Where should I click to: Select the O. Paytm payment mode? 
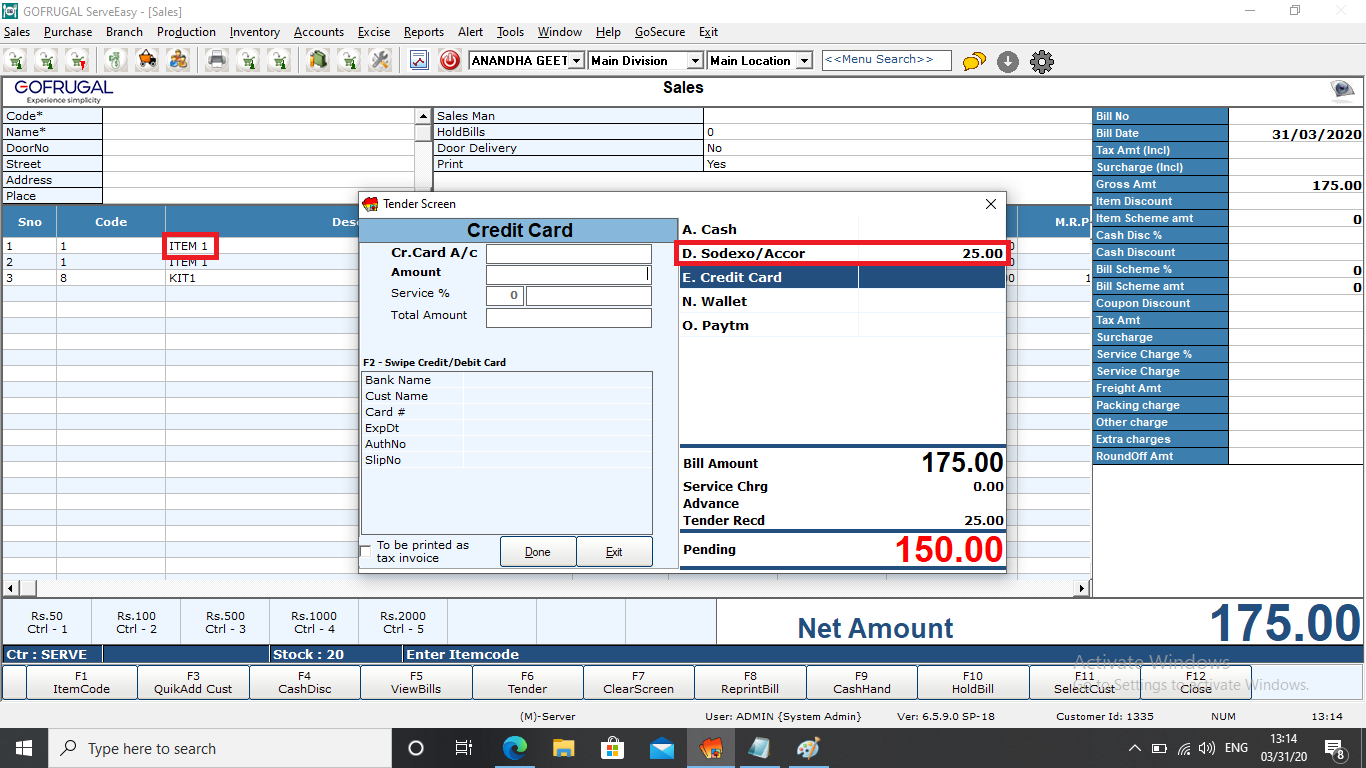click(x=842, y=325)
